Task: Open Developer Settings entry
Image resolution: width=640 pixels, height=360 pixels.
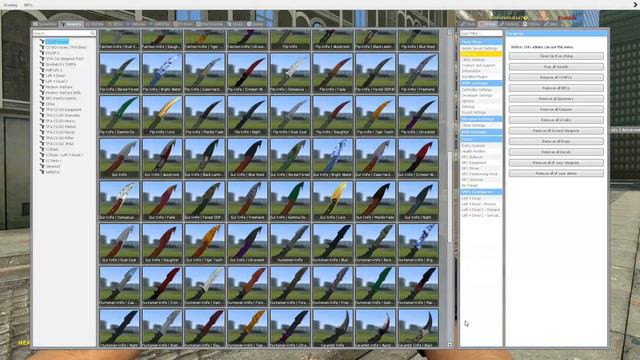Action: [x=481, y=96]
